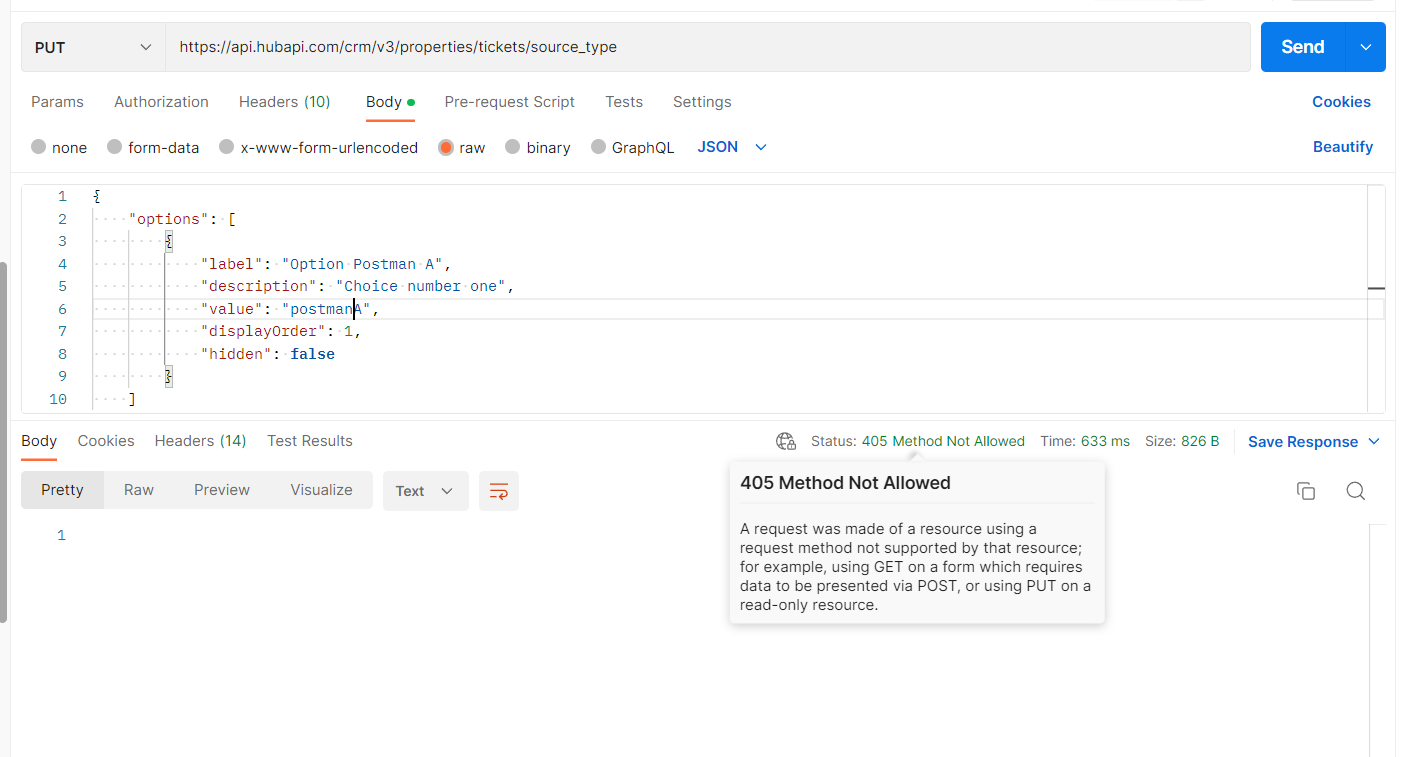
Task: Open the Cookies manager
Action: pos(1341,101)
